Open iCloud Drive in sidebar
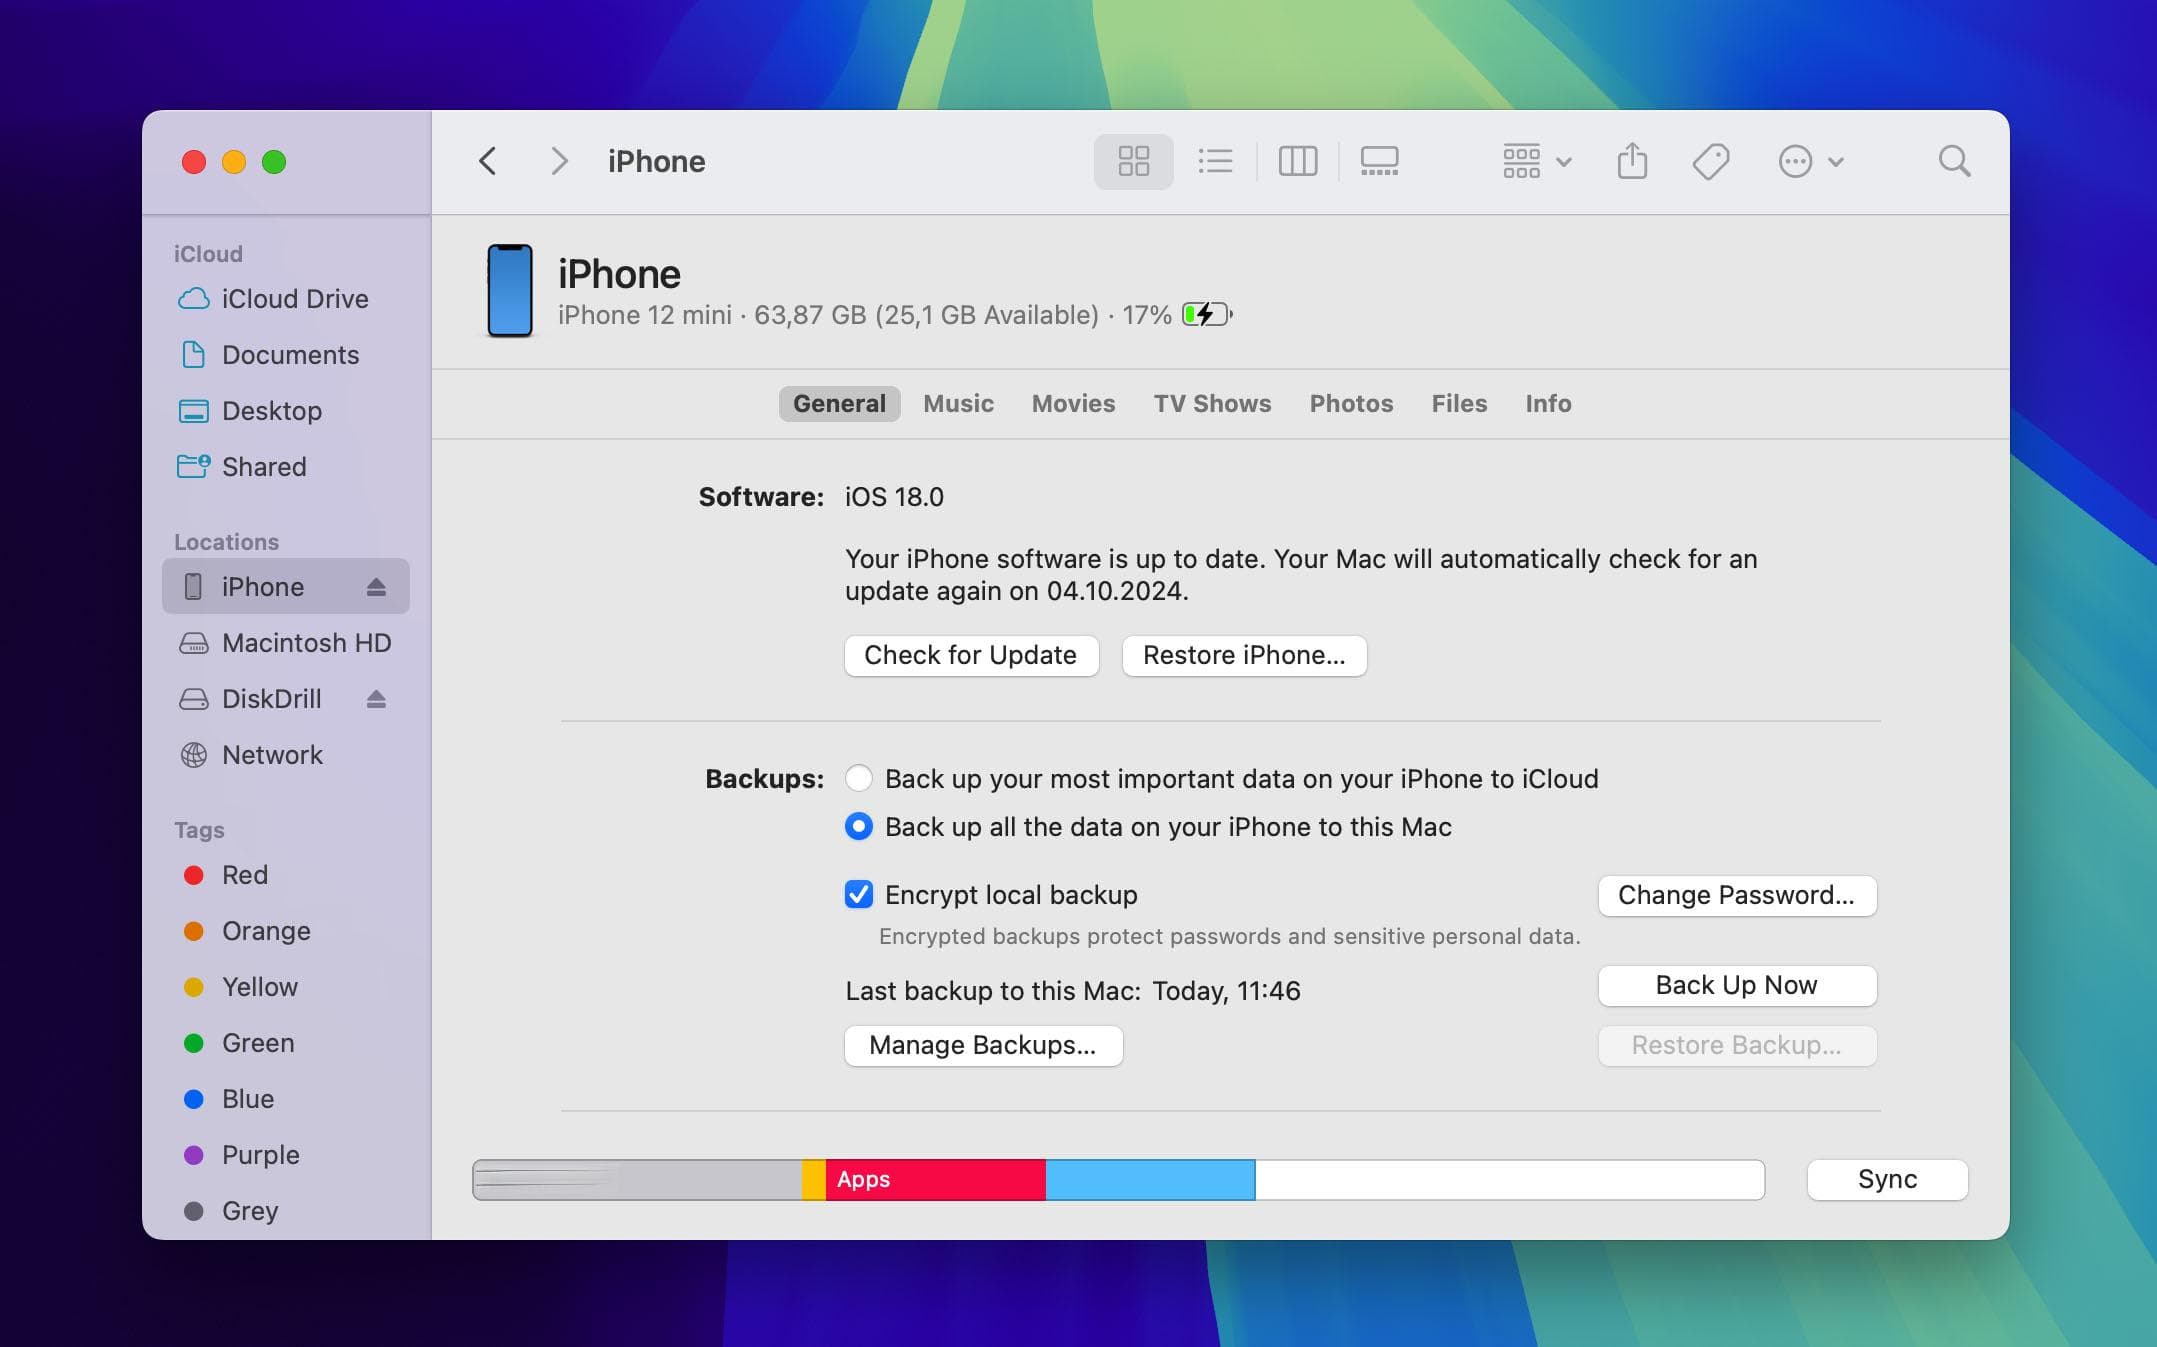The width and height of the screenshot is (2157, 1347). pyautogui.click(x=286, y=299)
